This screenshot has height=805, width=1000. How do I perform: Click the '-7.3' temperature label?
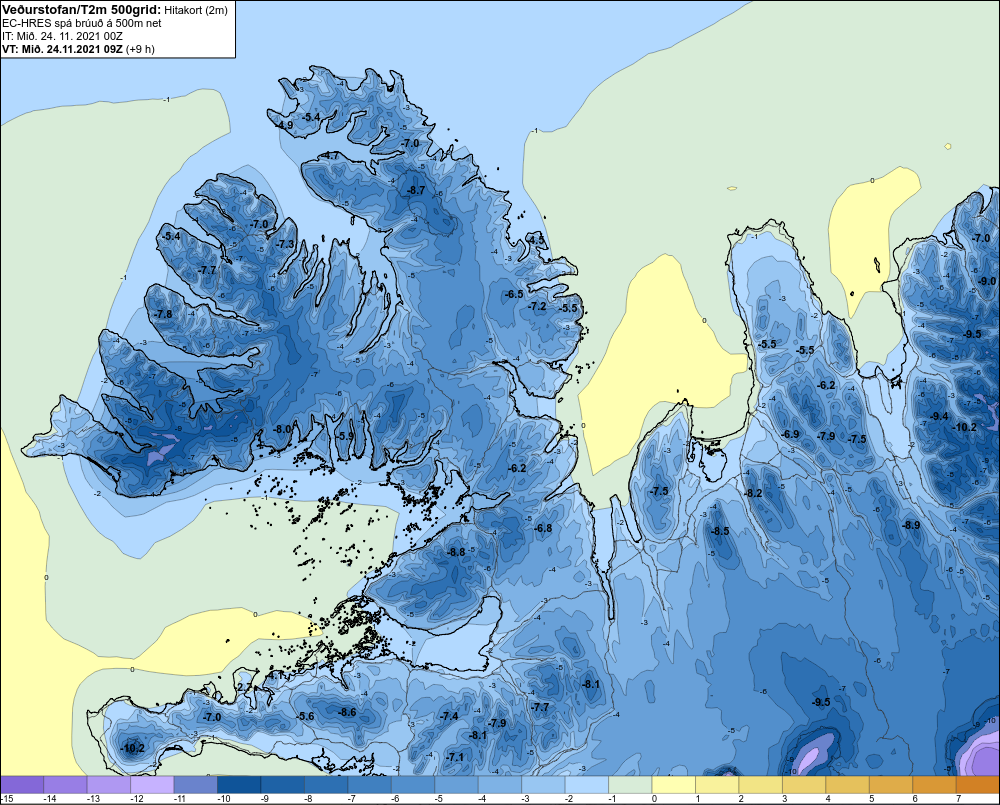coord(285,244)
